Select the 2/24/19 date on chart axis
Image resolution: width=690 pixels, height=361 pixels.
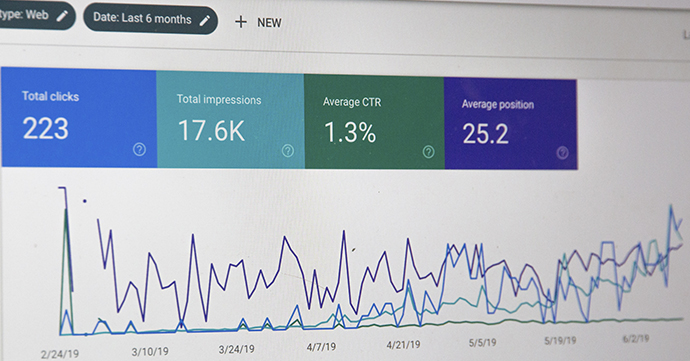60,354
